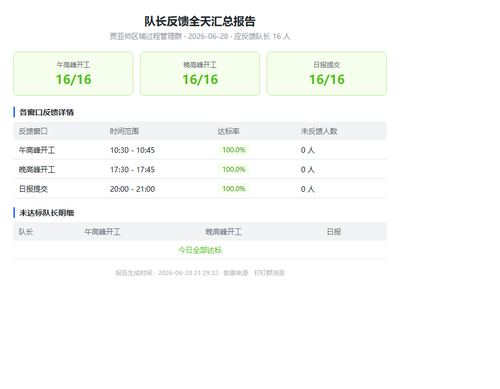Click 0 人 in the 午高峰开工 row
500x389 pixels.
tap(308, 150)
